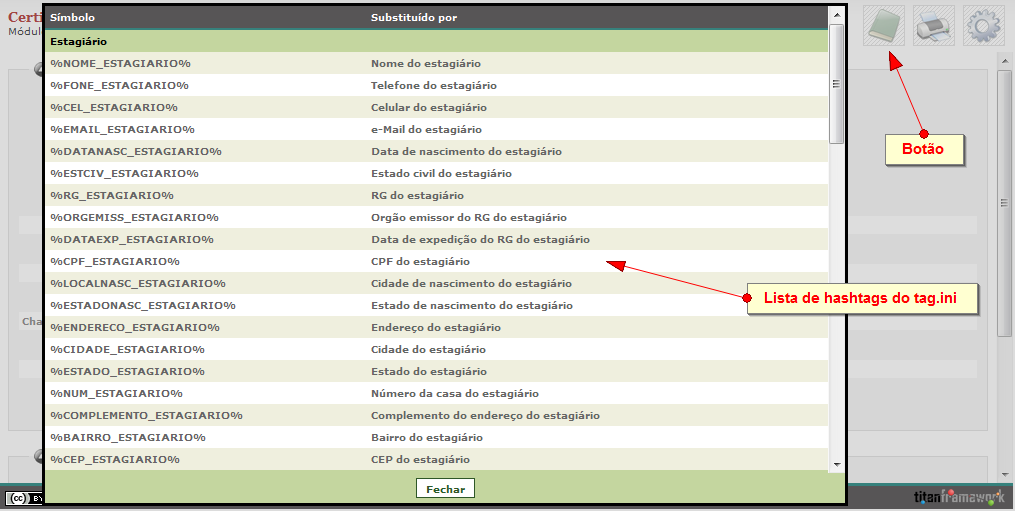Click the page scrollbar thumb on right
This screenshot has height=511, width=1015.
[1004, 203]
